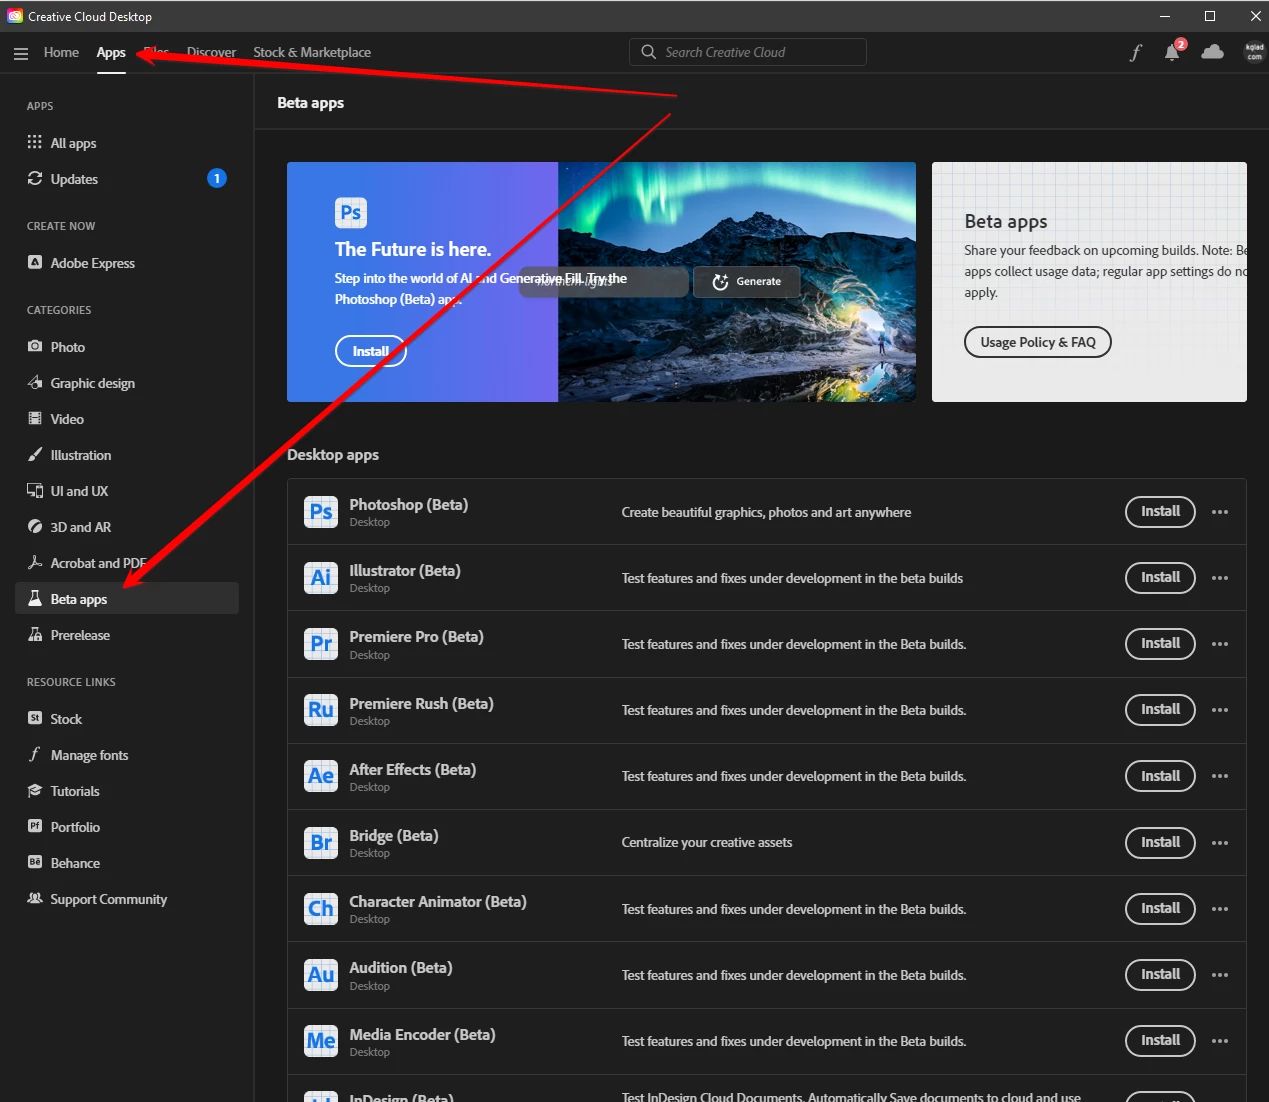Click the After Effects (Beta) app icon

click(x=321, y=776)
